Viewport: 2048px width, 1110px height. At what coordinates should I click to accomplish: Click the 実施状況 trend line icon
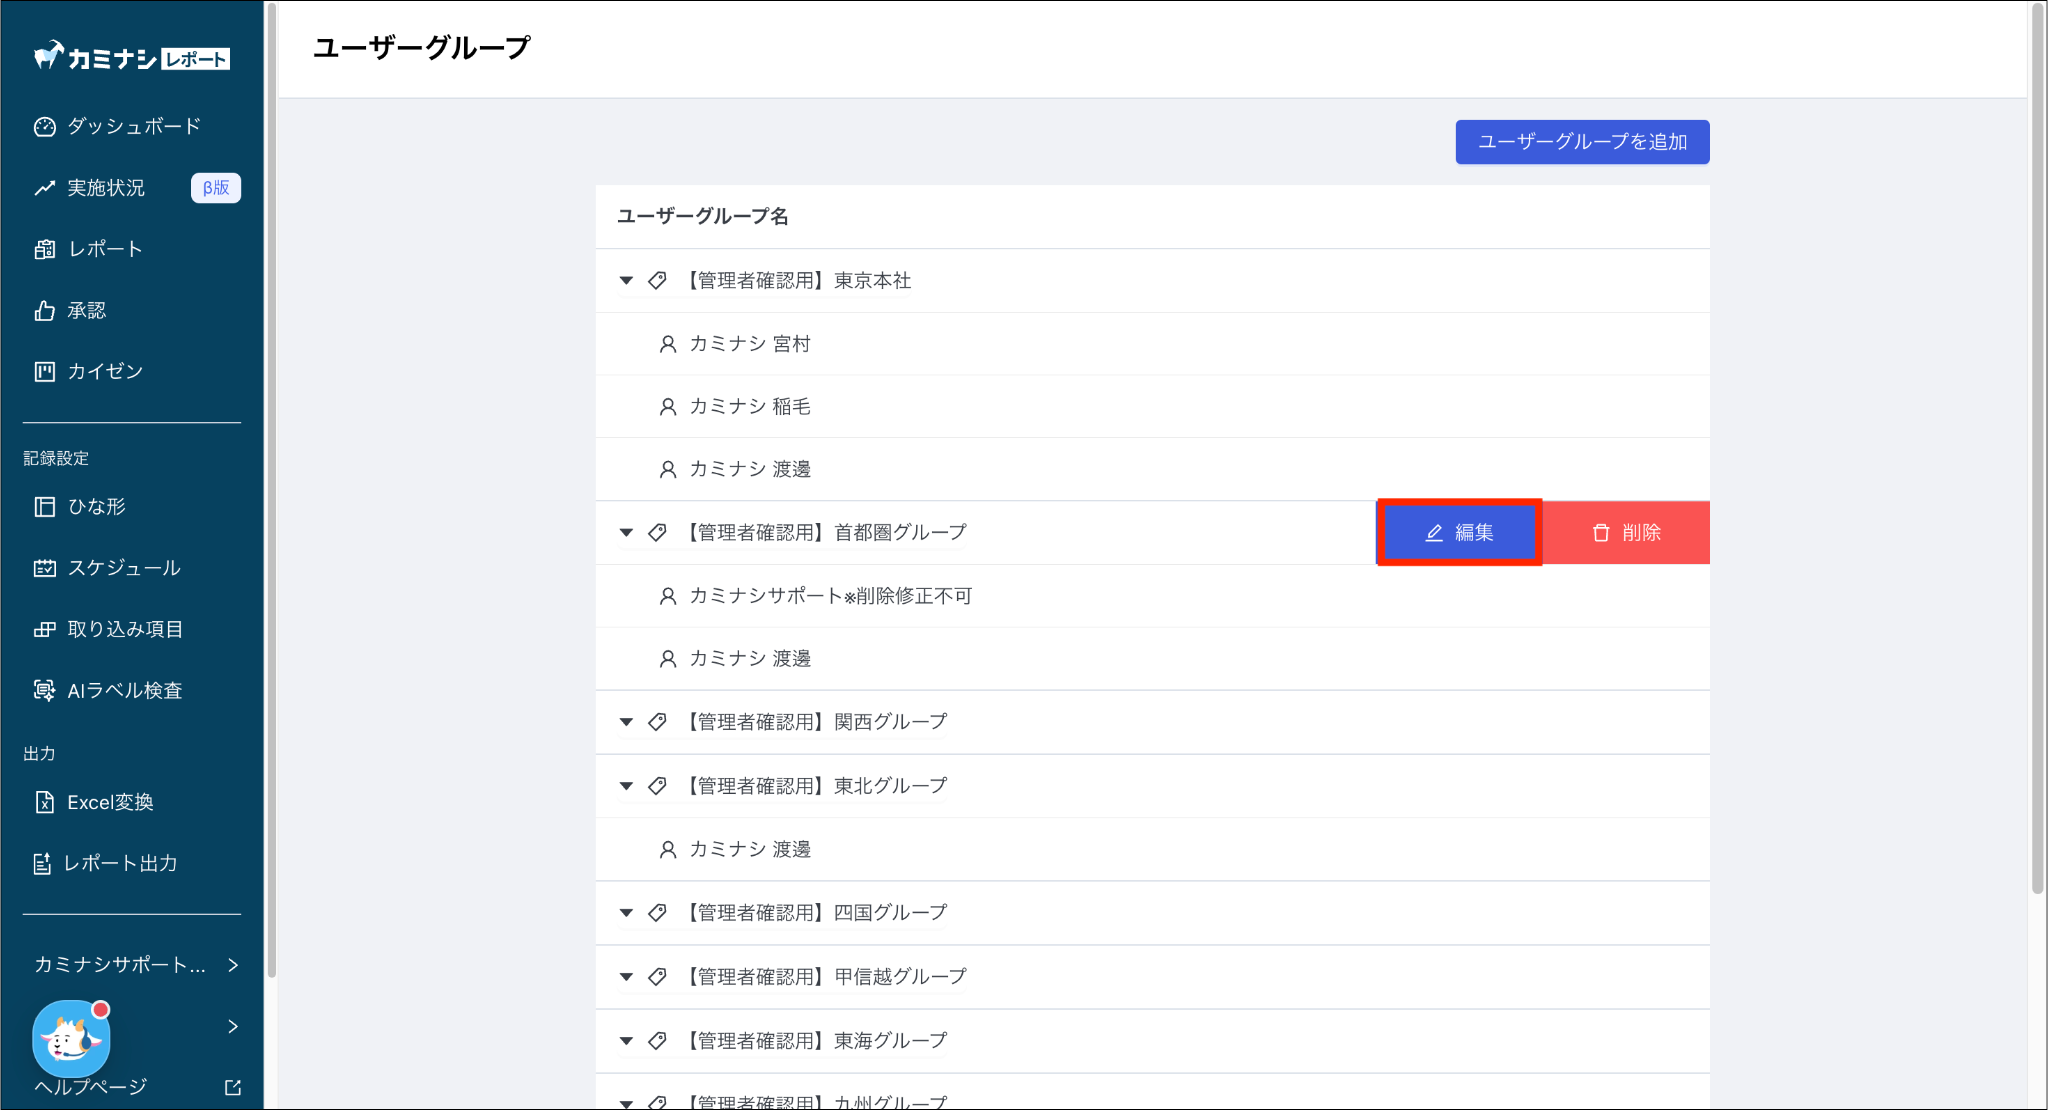tap(44, 188)
